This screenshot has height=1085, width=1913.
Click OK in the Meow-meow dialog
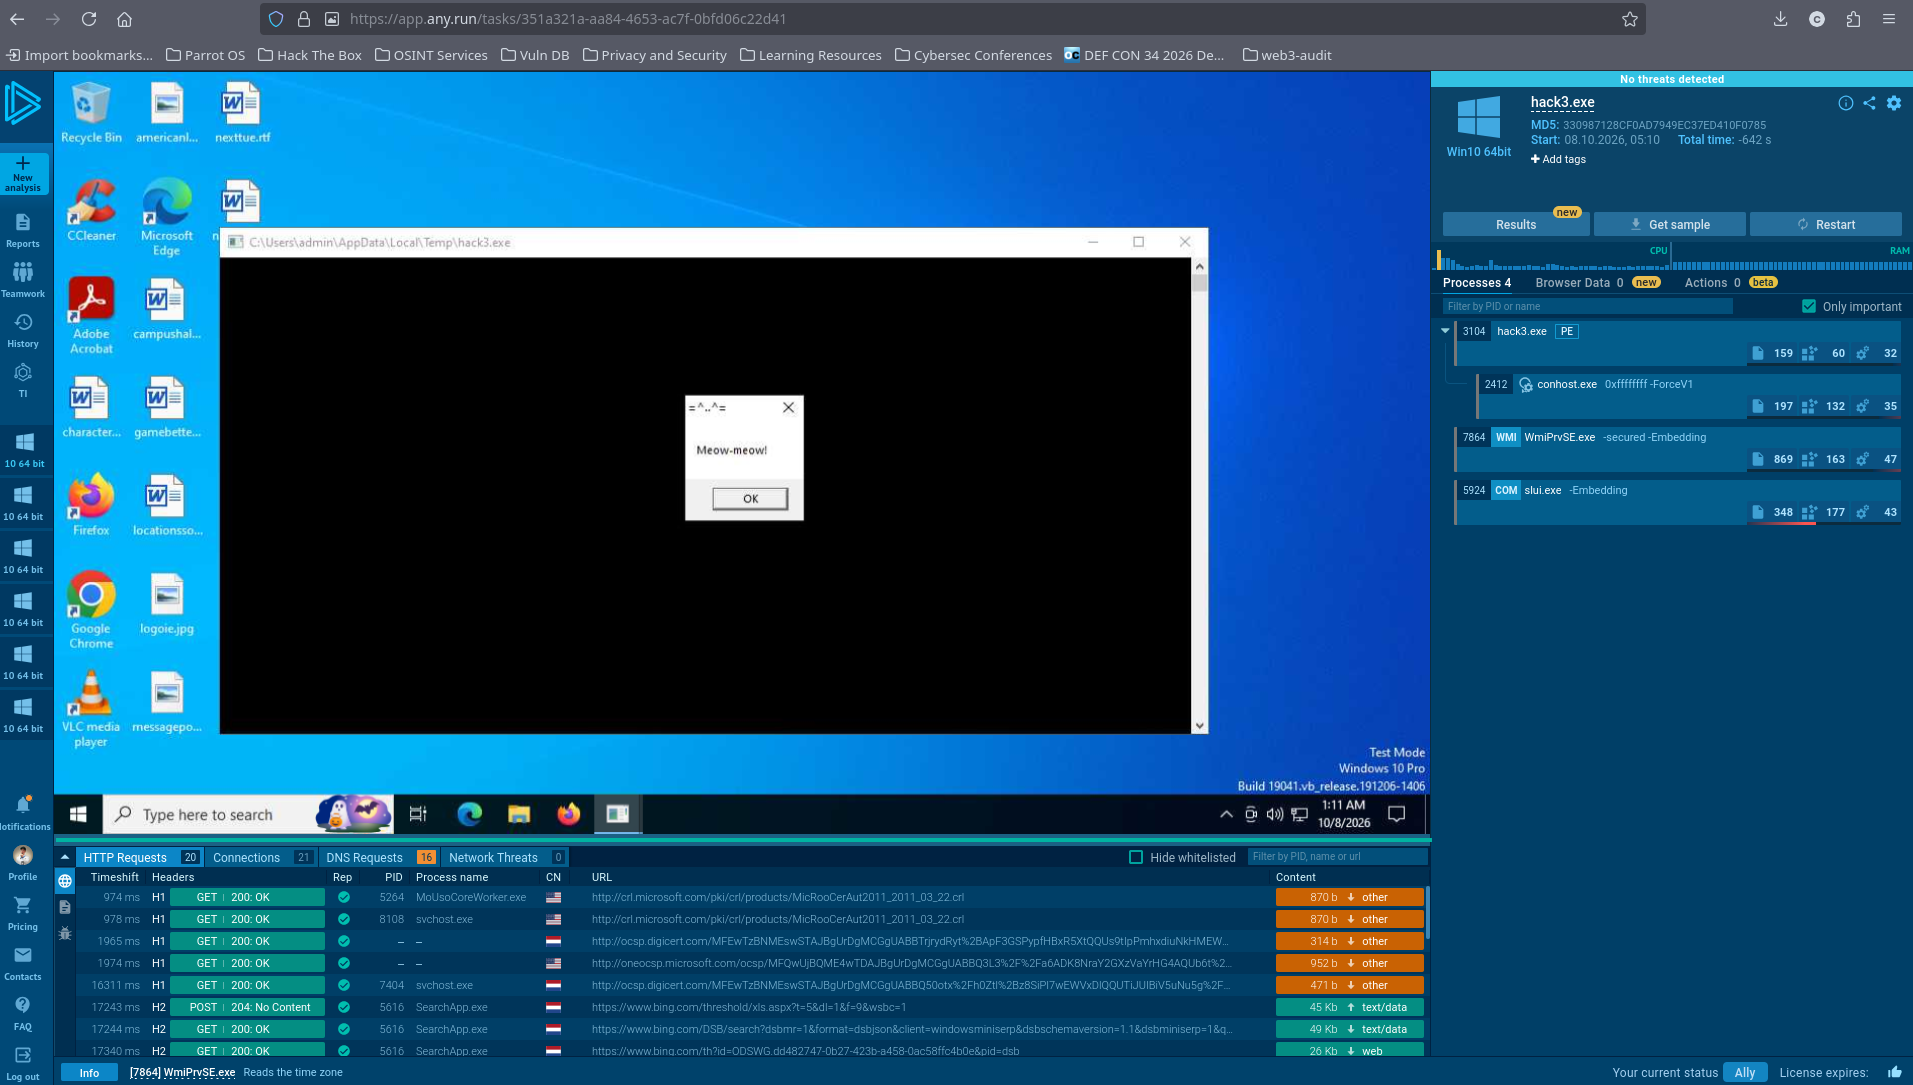pos(750,498)
